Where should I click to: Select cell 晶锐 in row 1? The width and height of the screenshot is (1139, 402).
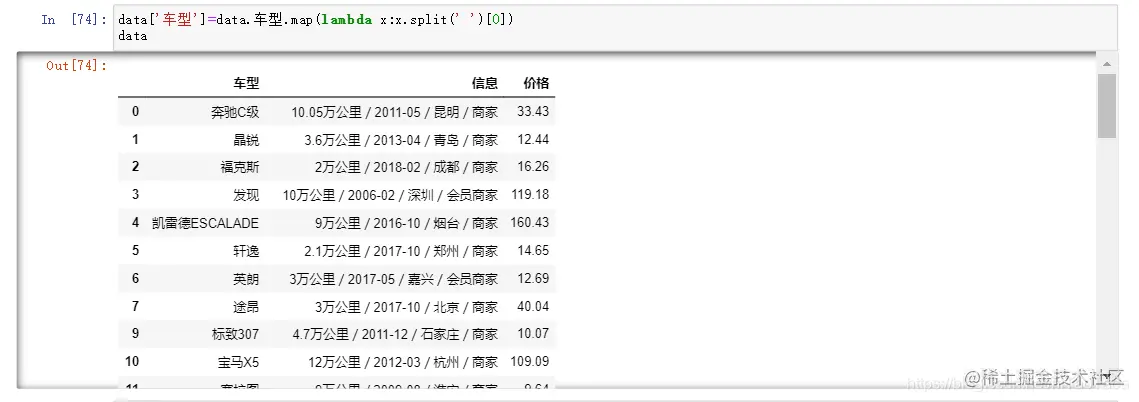(x=246, y=140)
